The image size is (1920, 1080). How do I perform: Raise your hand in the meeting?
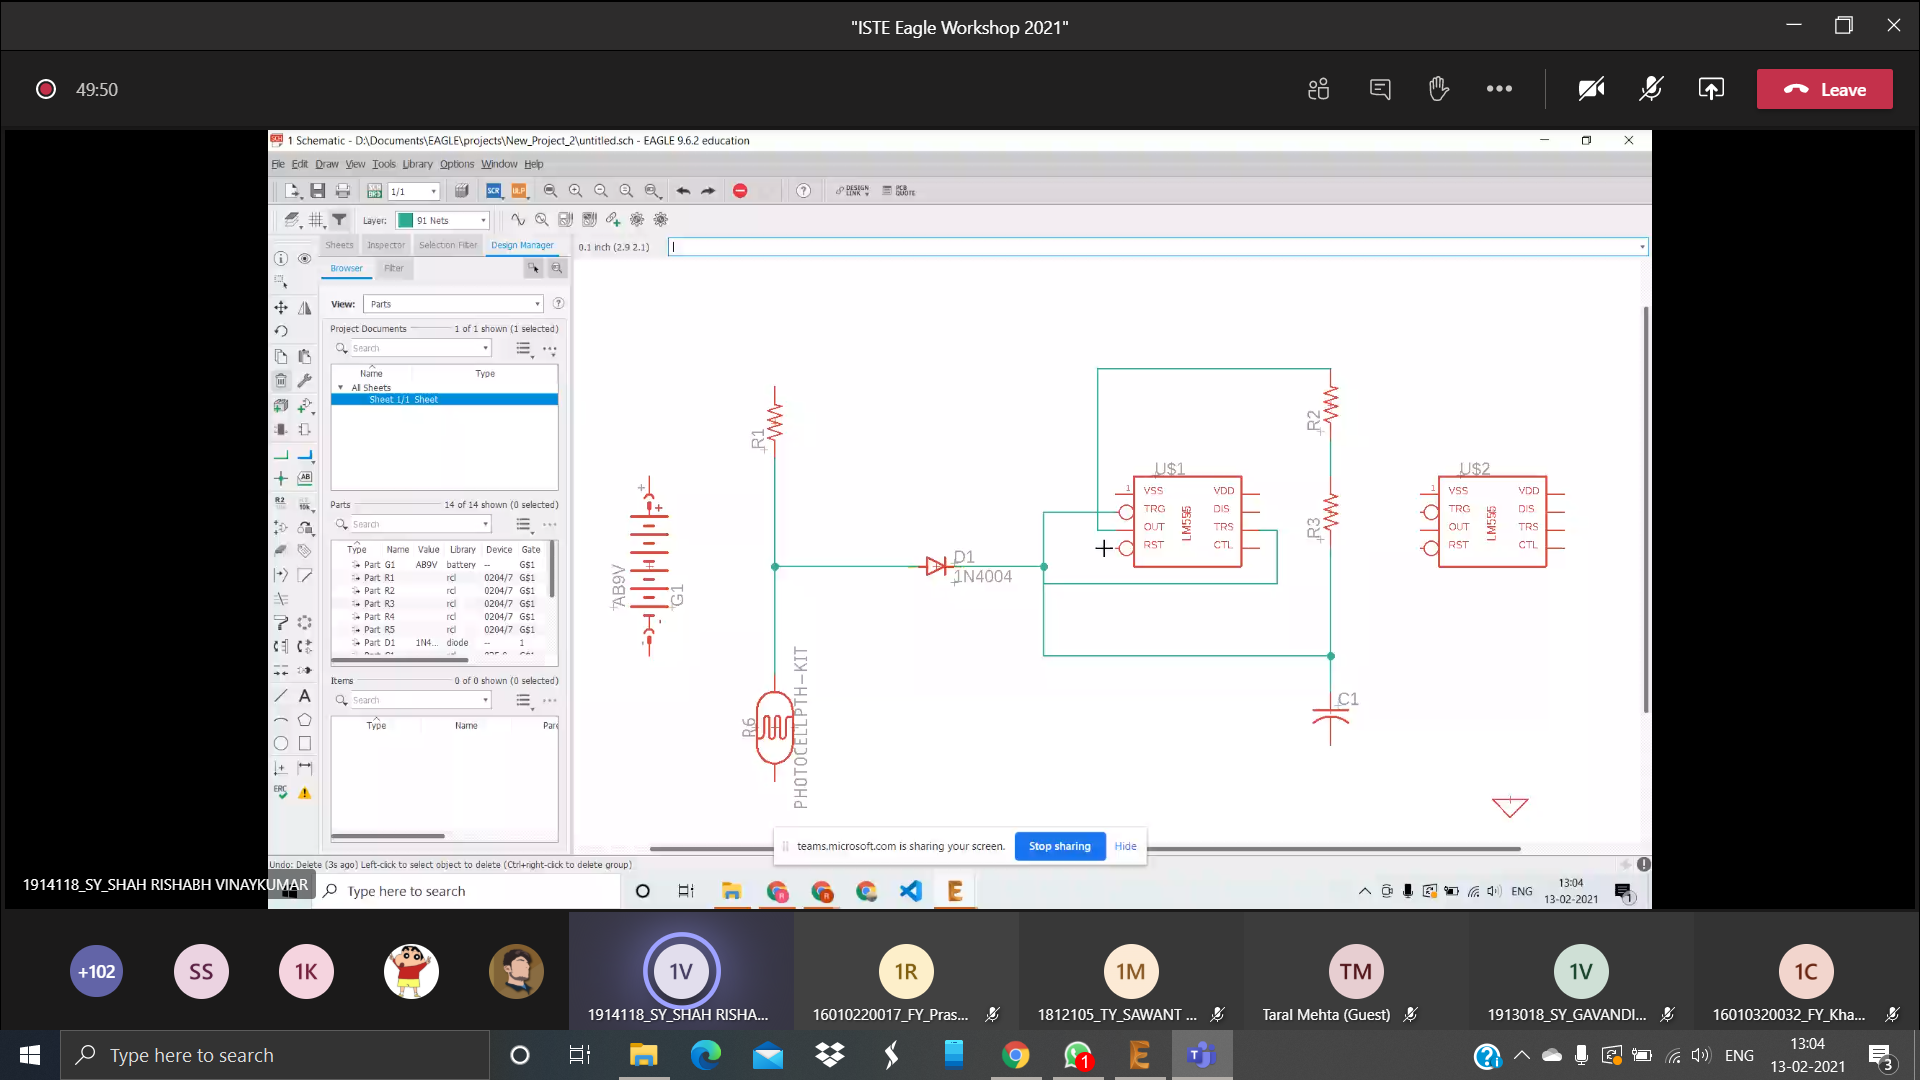click(x=1439, y=89)
